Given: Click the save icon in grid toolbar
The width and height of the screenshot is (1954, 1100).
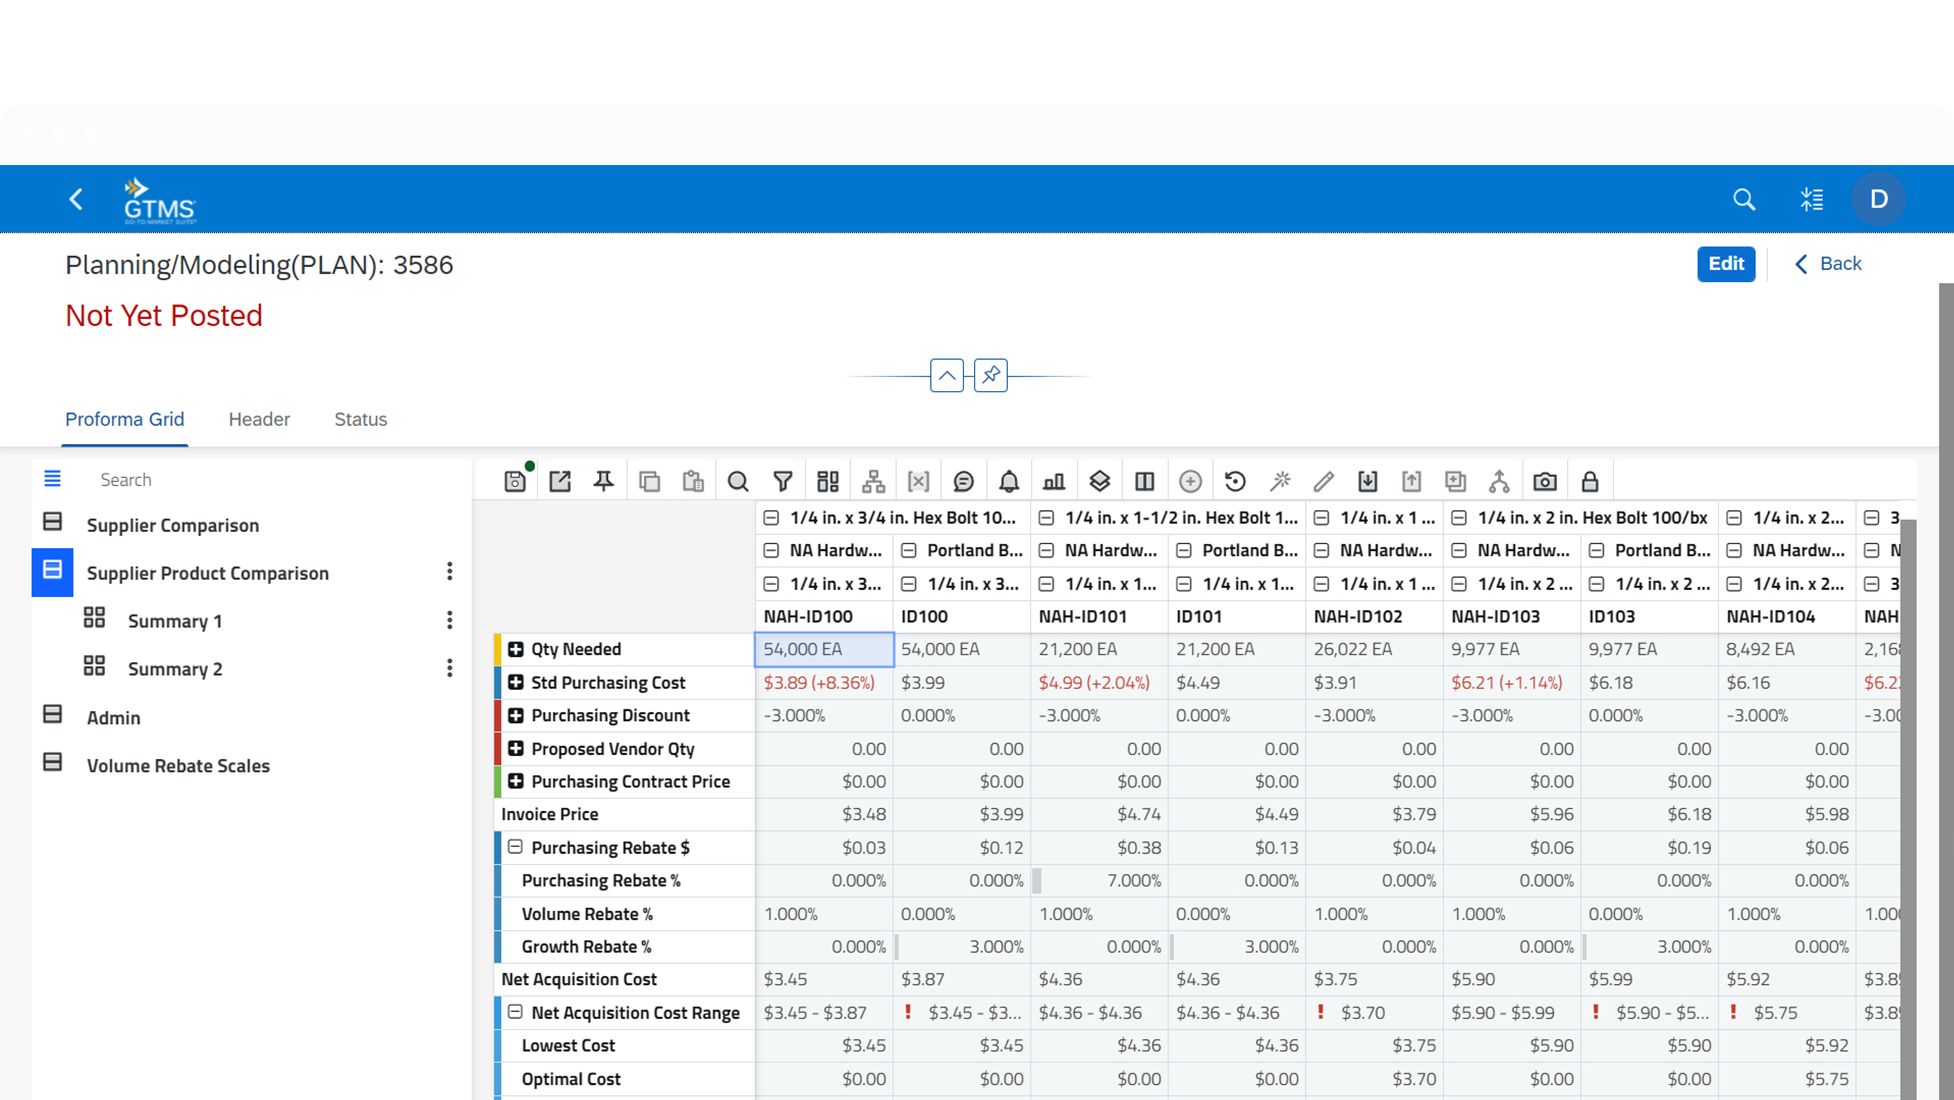Looking at the screenshot, I should pyautogui.click(x=515, y=481).
